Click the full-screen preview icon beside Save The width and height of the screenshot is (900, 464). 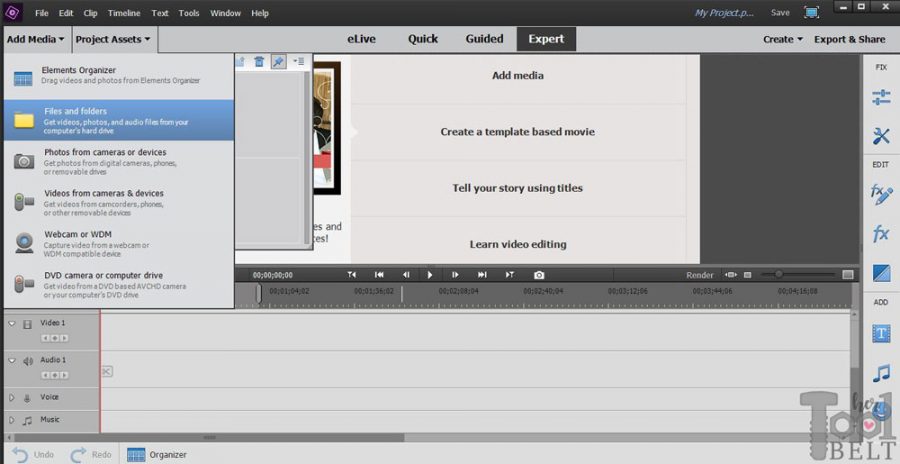[x=811, y=12]
